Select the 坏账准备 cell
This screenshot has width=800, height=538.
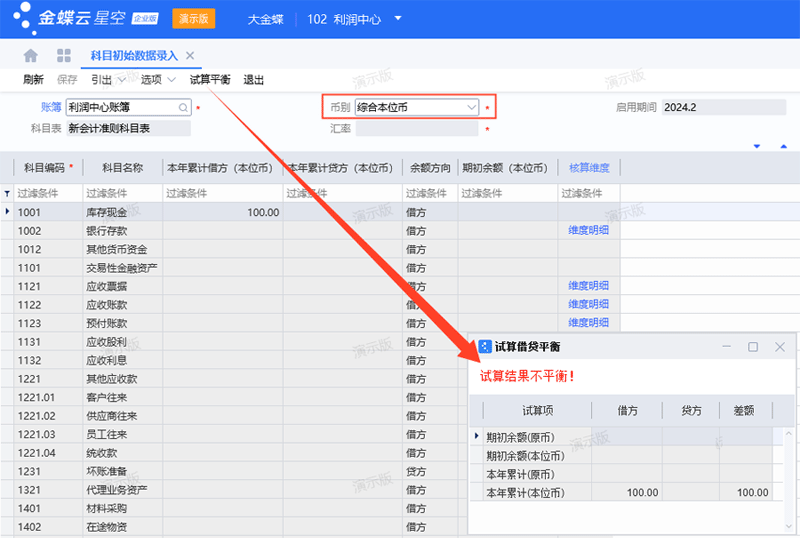coord(122,472)
